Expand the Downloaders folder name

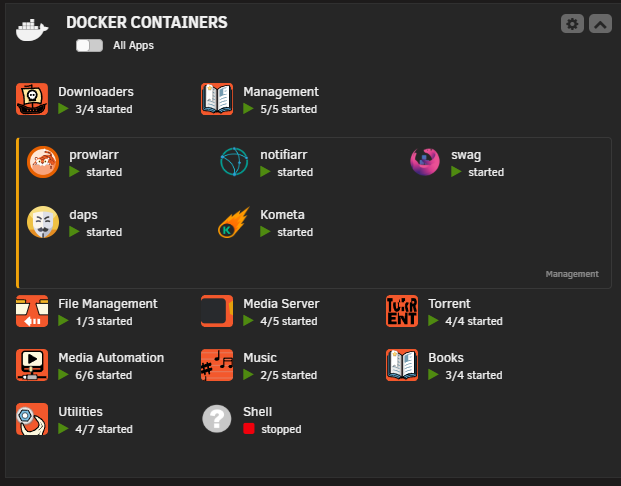tap(96, 92)
